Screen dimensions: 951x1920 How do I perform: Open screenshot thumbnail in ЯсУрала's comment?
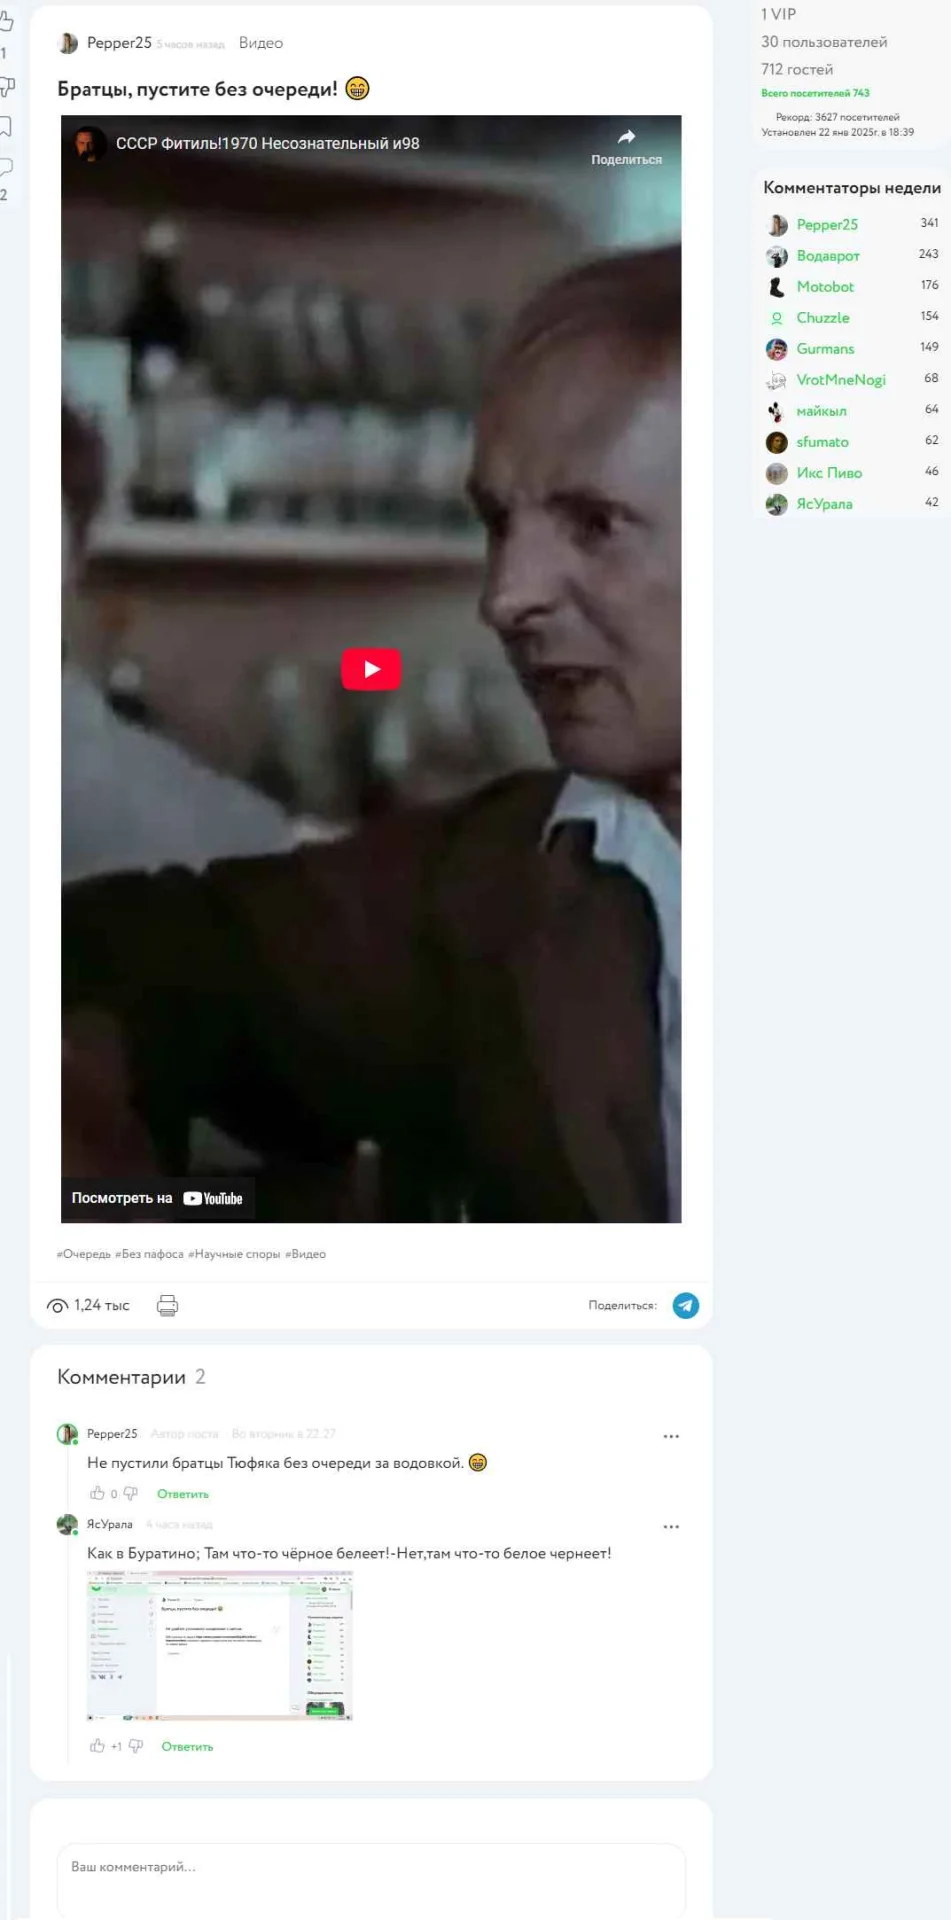220,1645
